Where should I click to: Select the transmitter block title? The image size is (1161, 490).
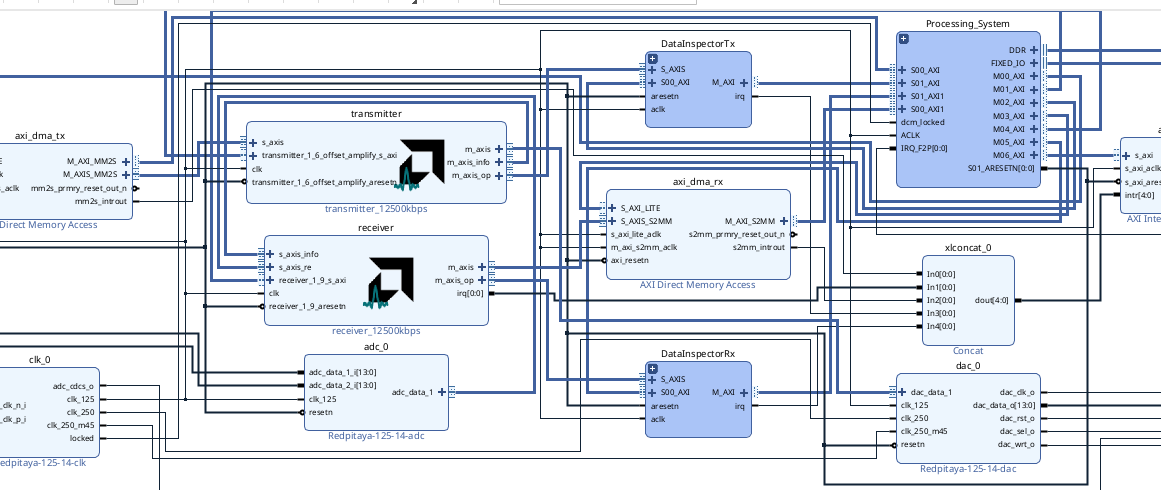[x=376, y=114]
